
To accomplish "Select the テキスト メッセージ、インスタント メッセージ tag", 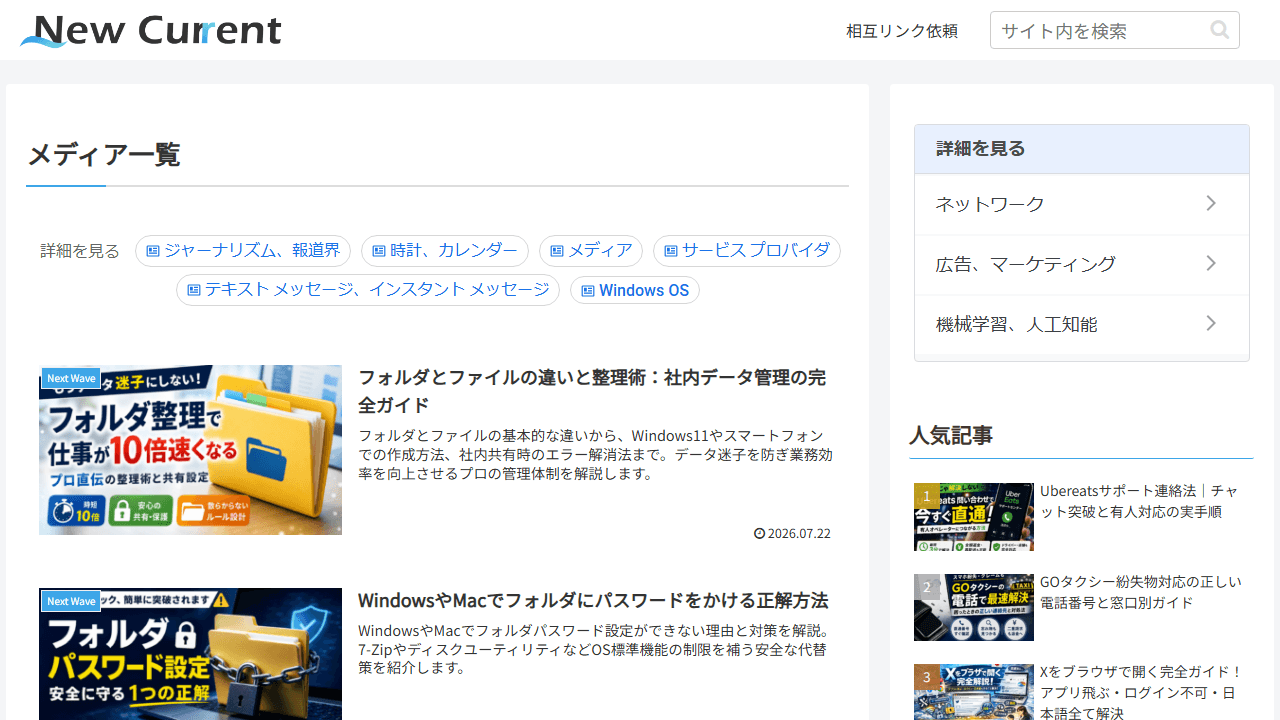I will [368, 290].
